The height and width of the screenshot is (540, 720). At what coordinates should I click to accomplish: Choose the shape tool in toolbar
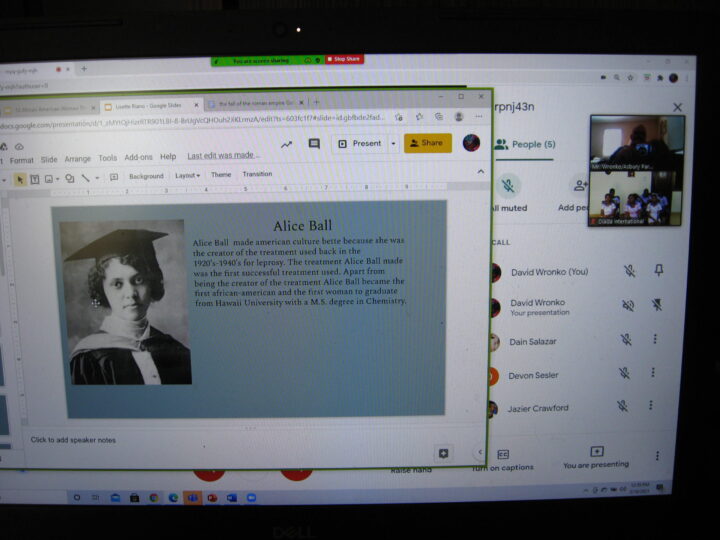pos(69,178)
